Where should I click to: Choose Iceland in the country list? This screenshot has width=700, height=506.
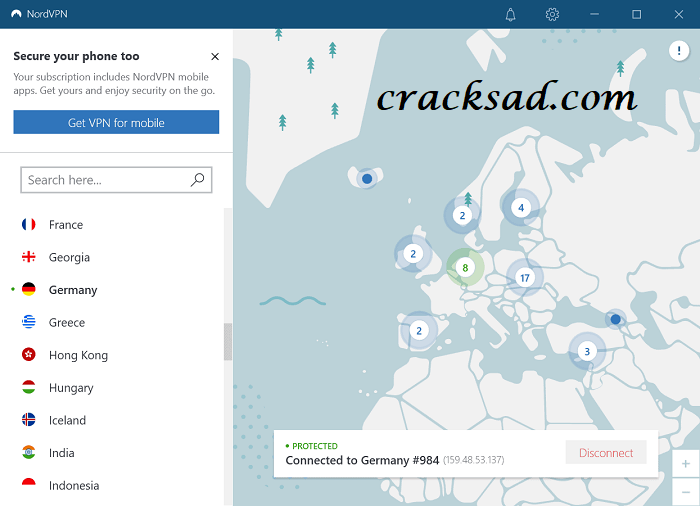click(67, 420)
